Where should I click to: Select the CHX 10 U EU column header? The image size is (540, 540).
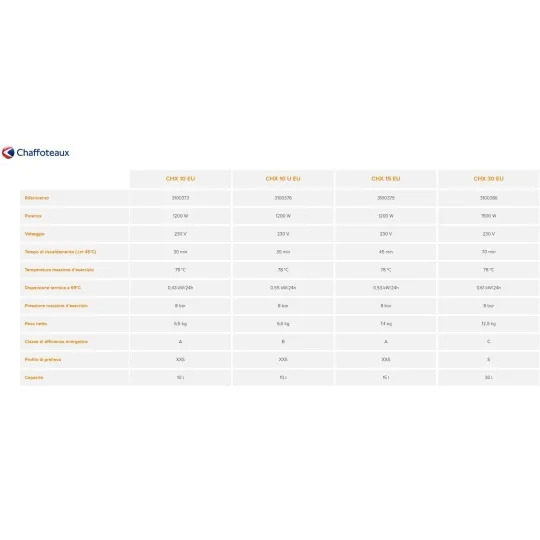coord(283,179)
